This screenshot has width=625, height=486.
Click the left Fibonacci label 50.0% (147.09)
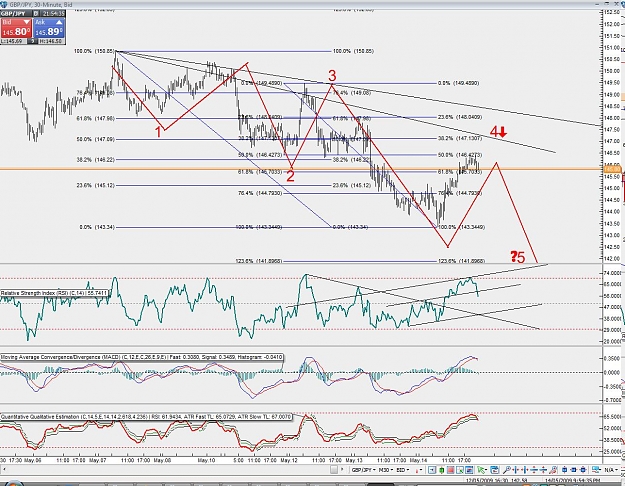click(96, 140)
